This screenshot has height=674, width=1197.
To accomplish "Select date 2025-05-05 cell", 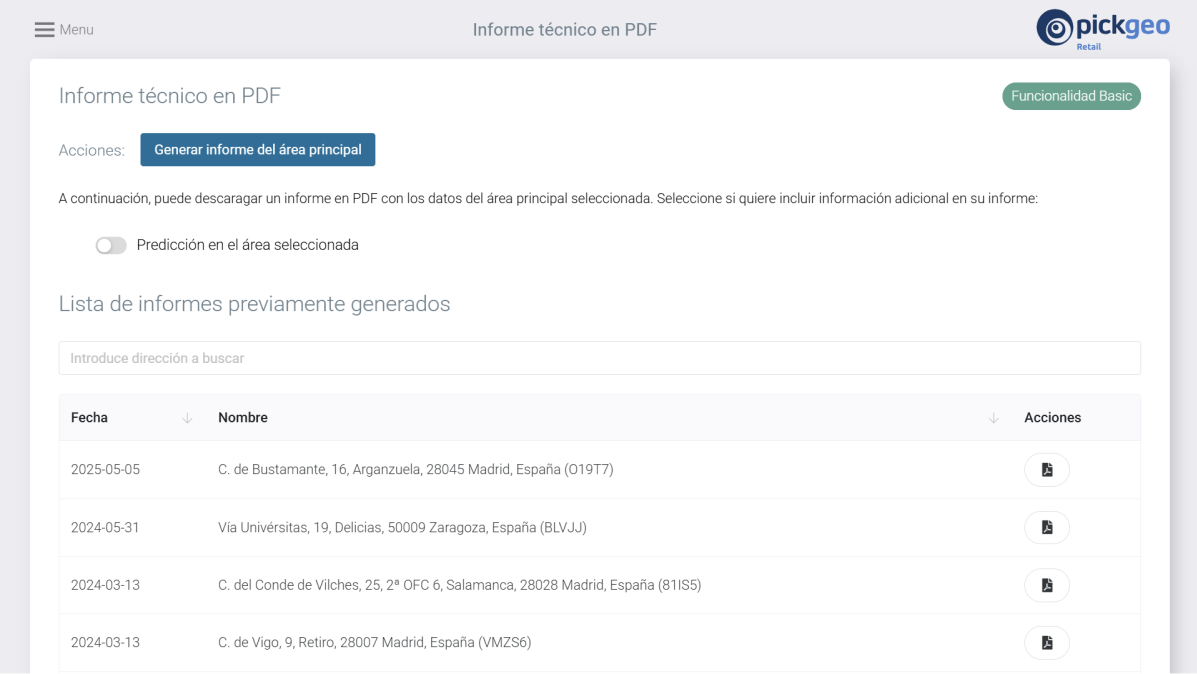I will point(105,469).
